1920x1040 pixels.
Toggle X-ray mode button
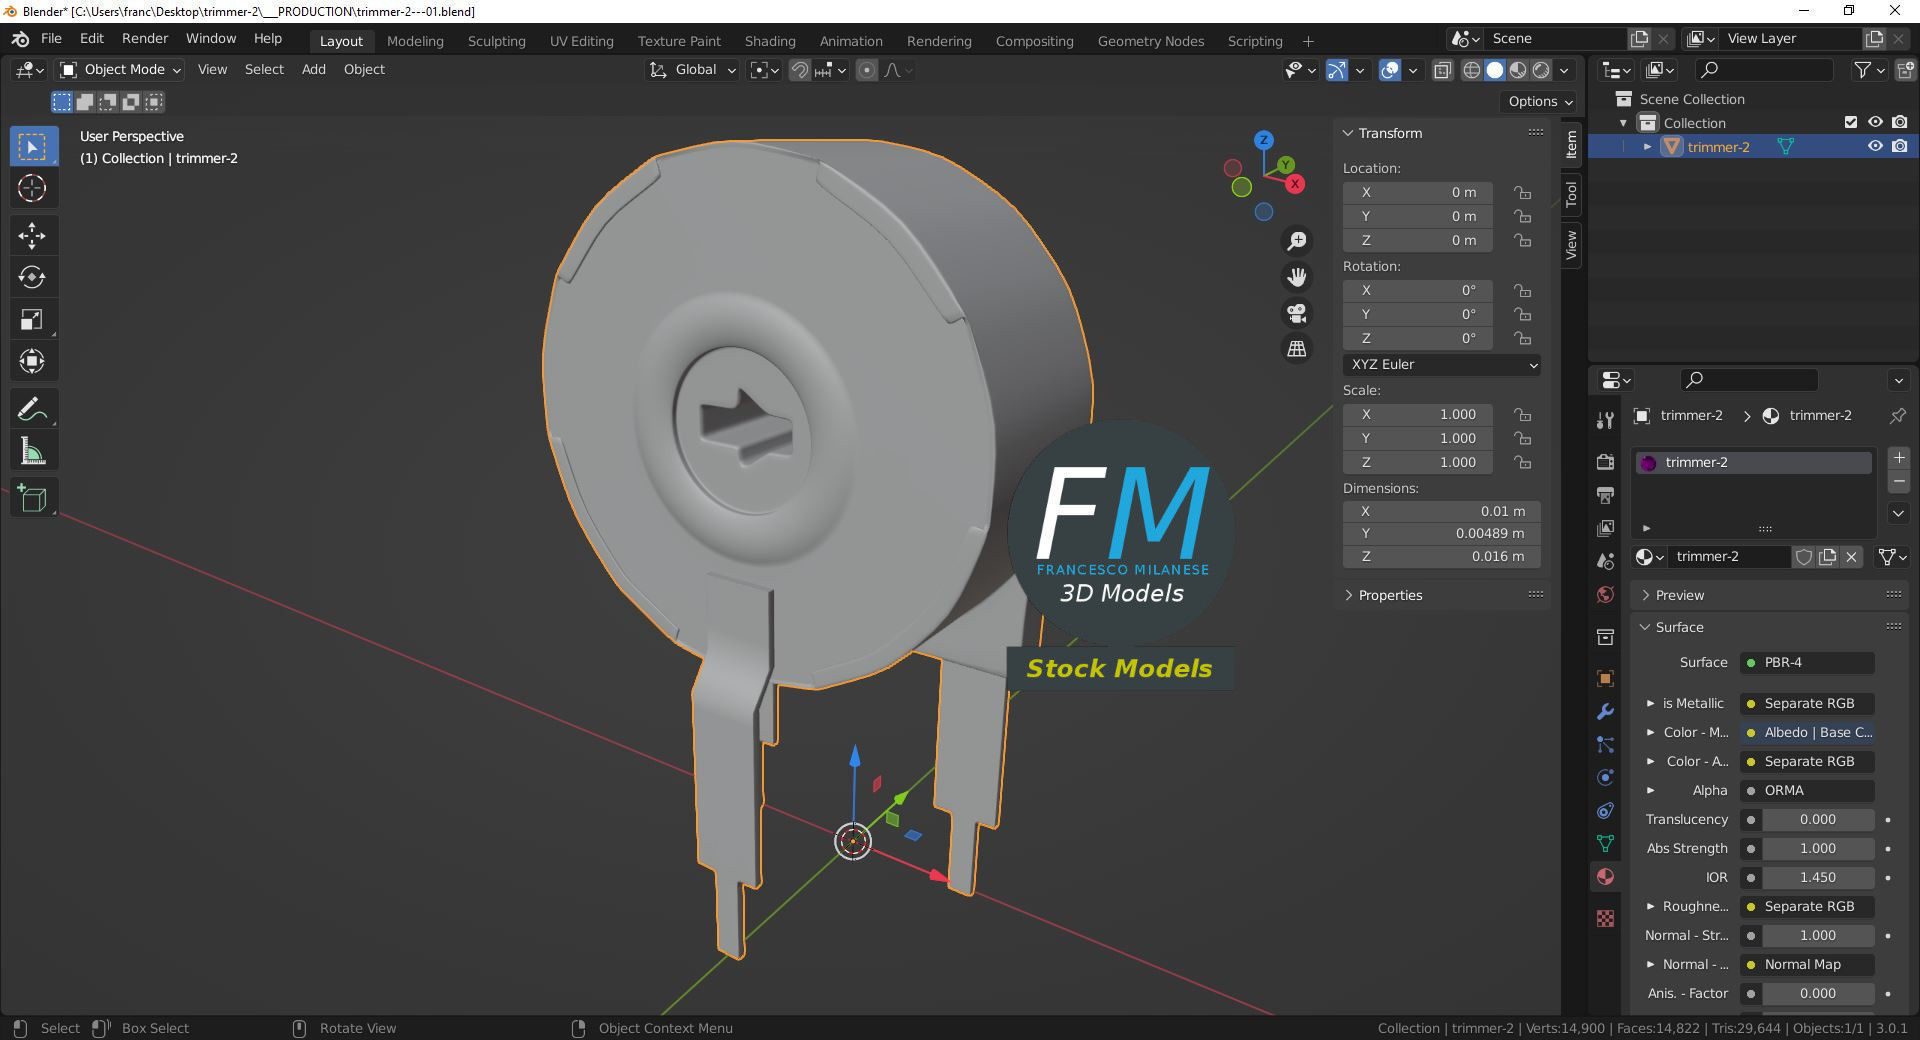coord(1442,70)
